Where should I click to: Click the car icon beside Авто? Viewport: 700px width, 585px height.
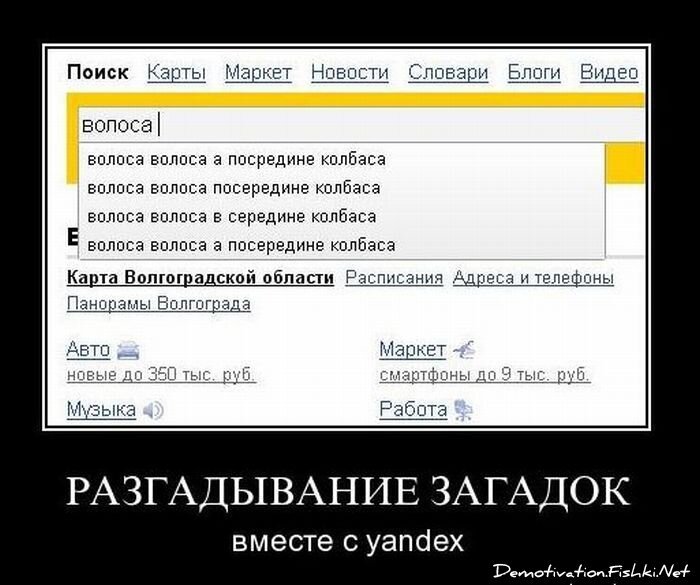pos(129,351)
